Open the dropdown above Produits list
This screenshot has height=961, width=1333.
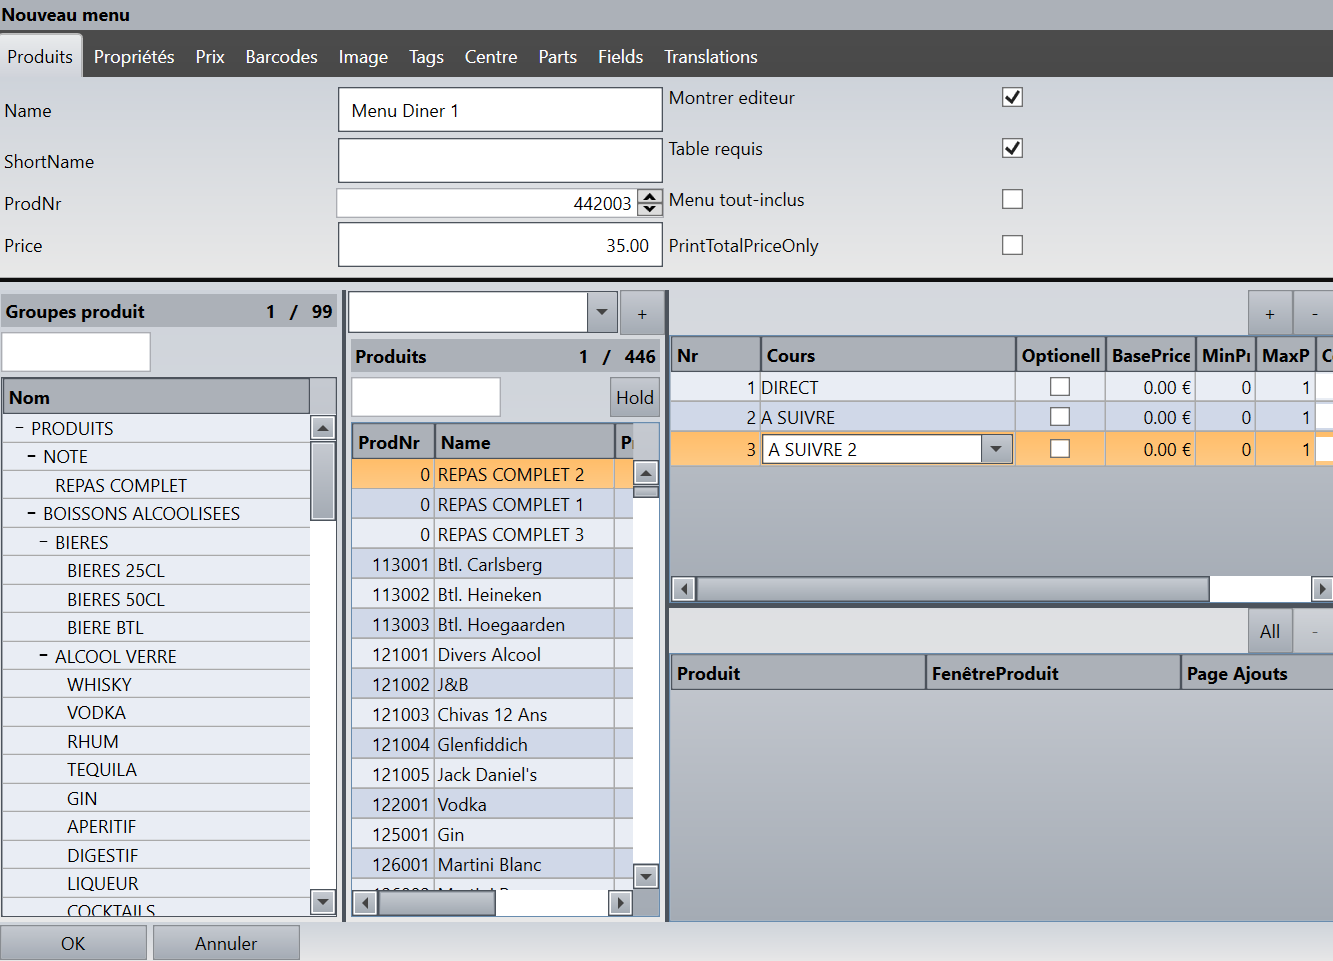601,312
